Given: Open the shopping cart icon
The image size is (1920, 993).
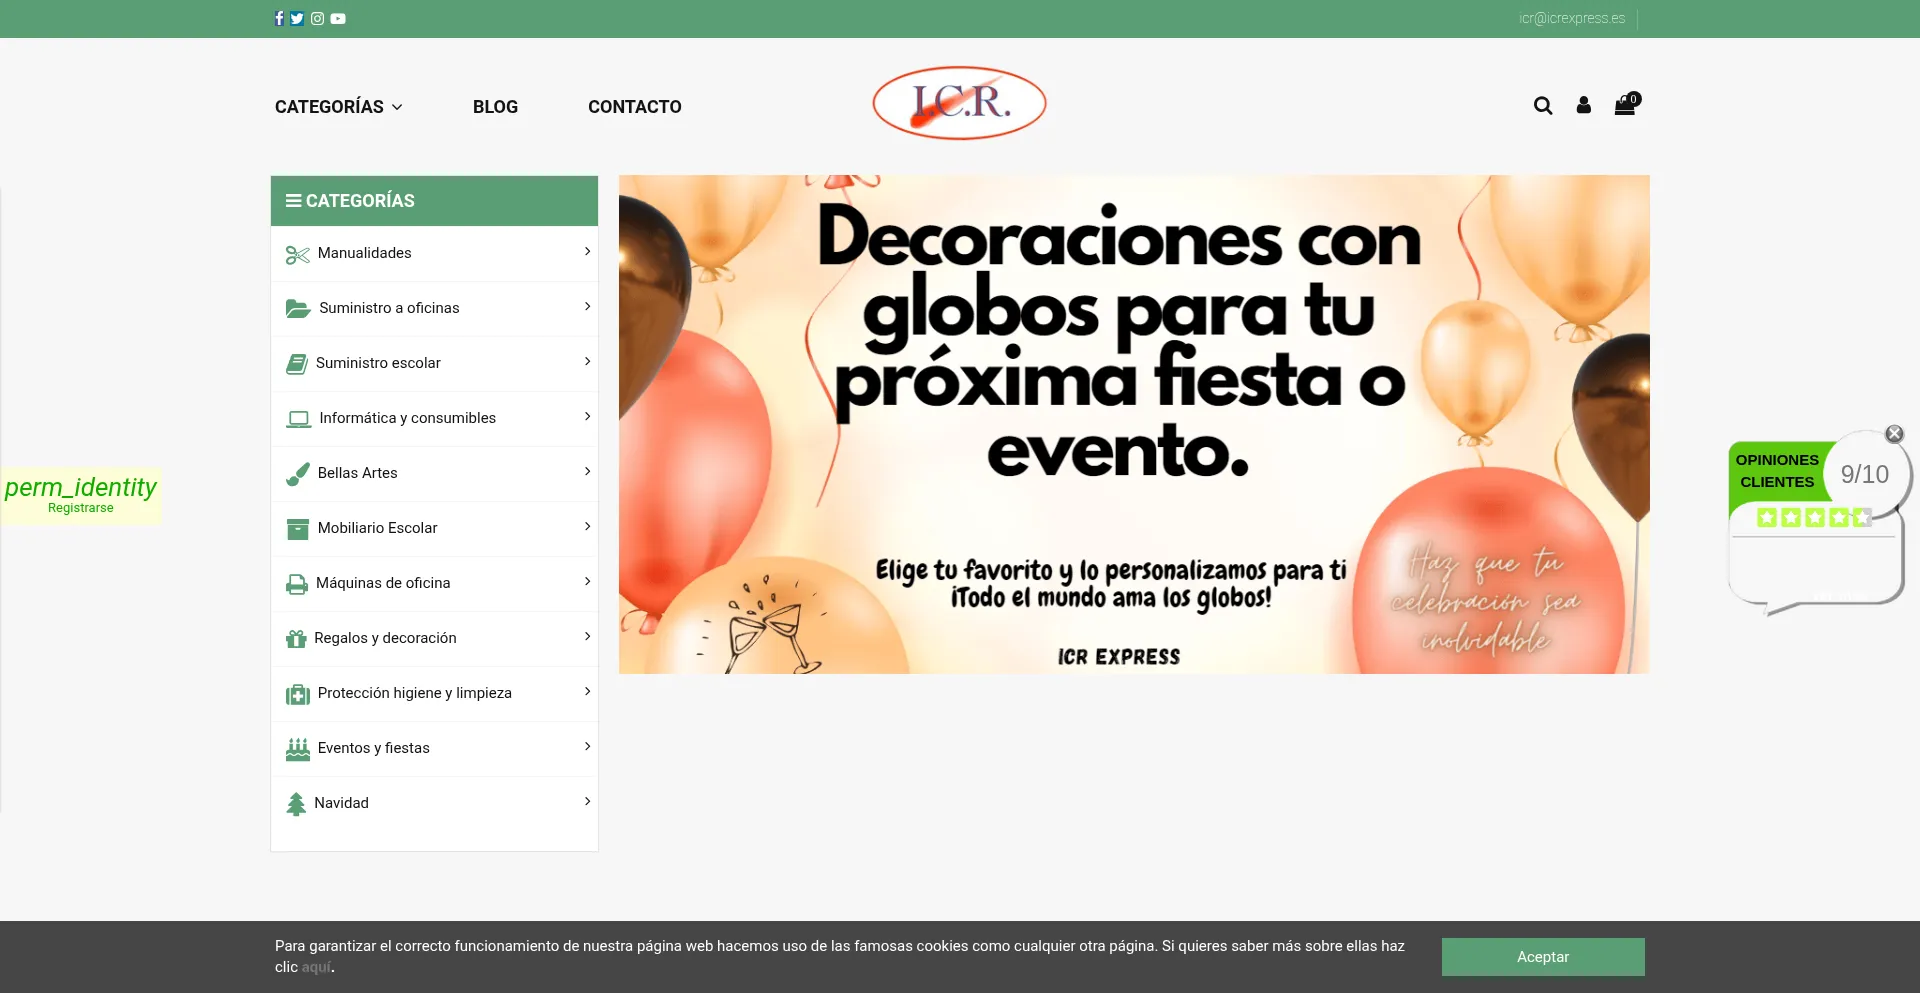Looking at the screenshot, I should 1624,105.
